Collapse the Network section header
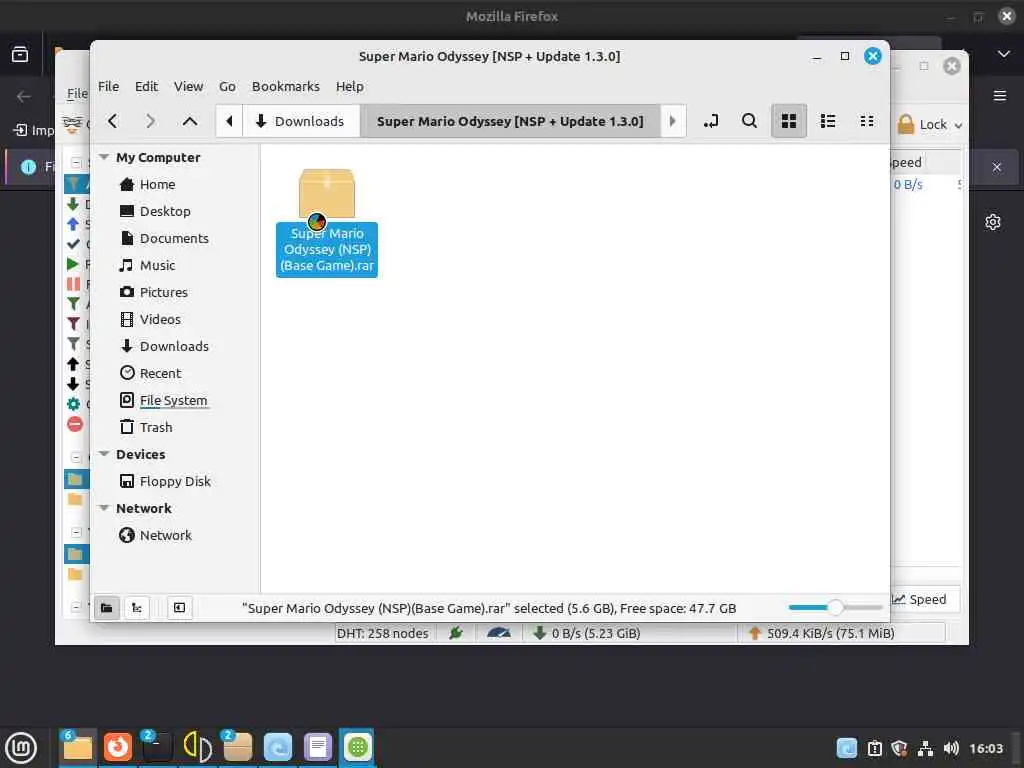 104,508
